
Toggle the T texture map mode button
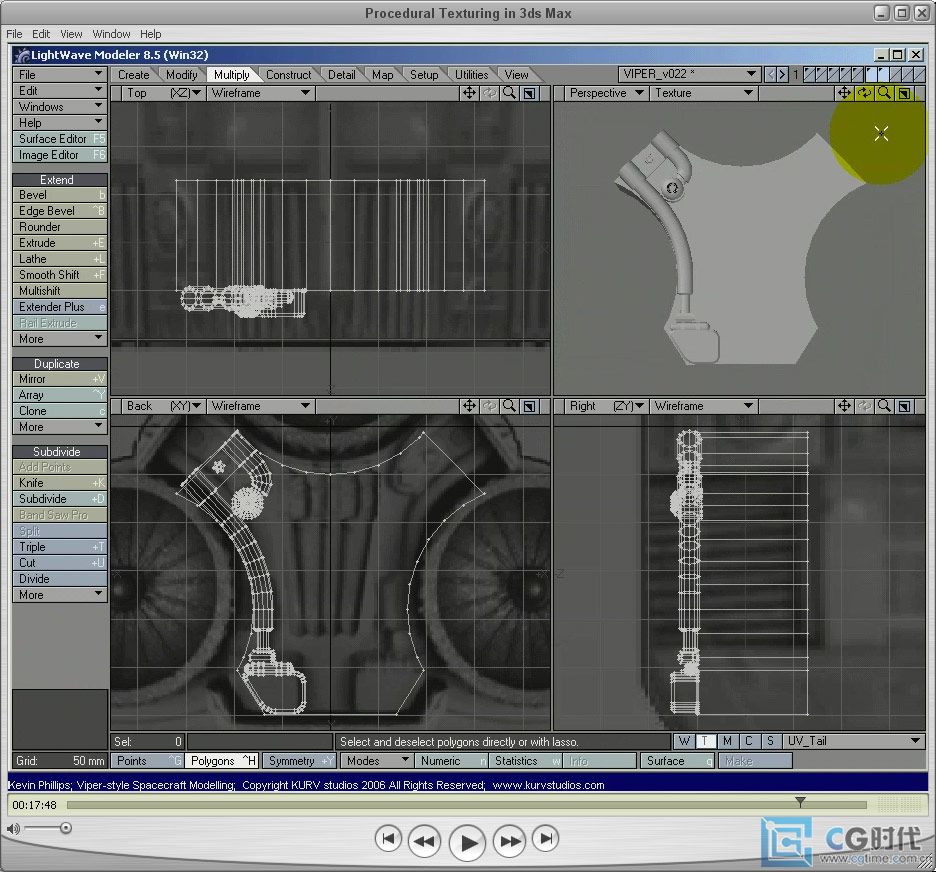[706, 741]
